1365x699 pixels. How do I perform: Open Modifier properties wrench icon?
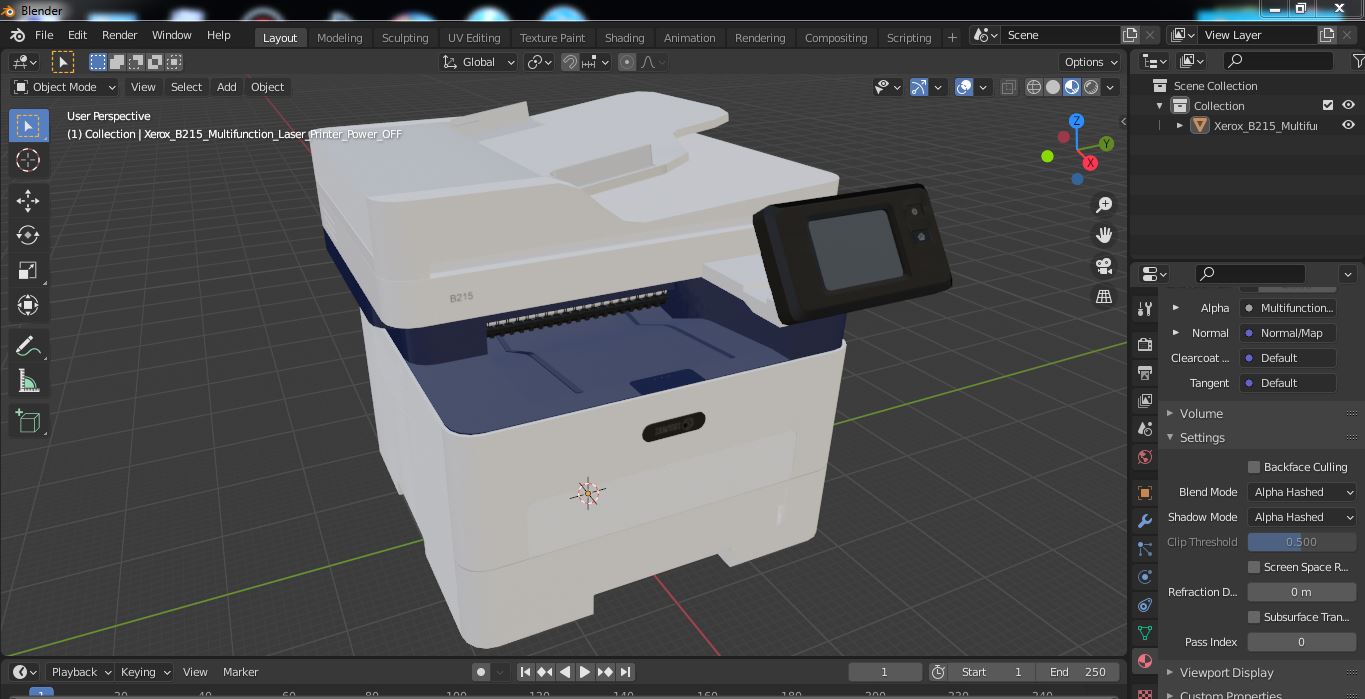1145,521
